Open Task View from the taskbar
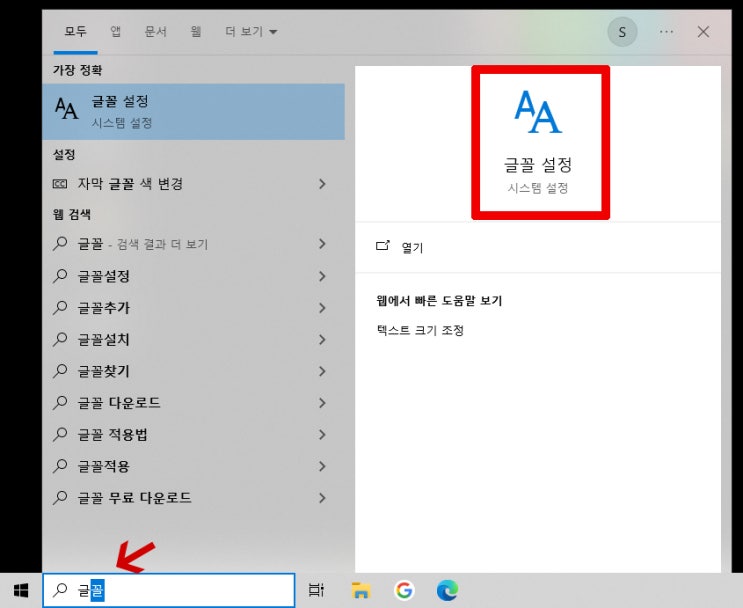 coord(316,590)
